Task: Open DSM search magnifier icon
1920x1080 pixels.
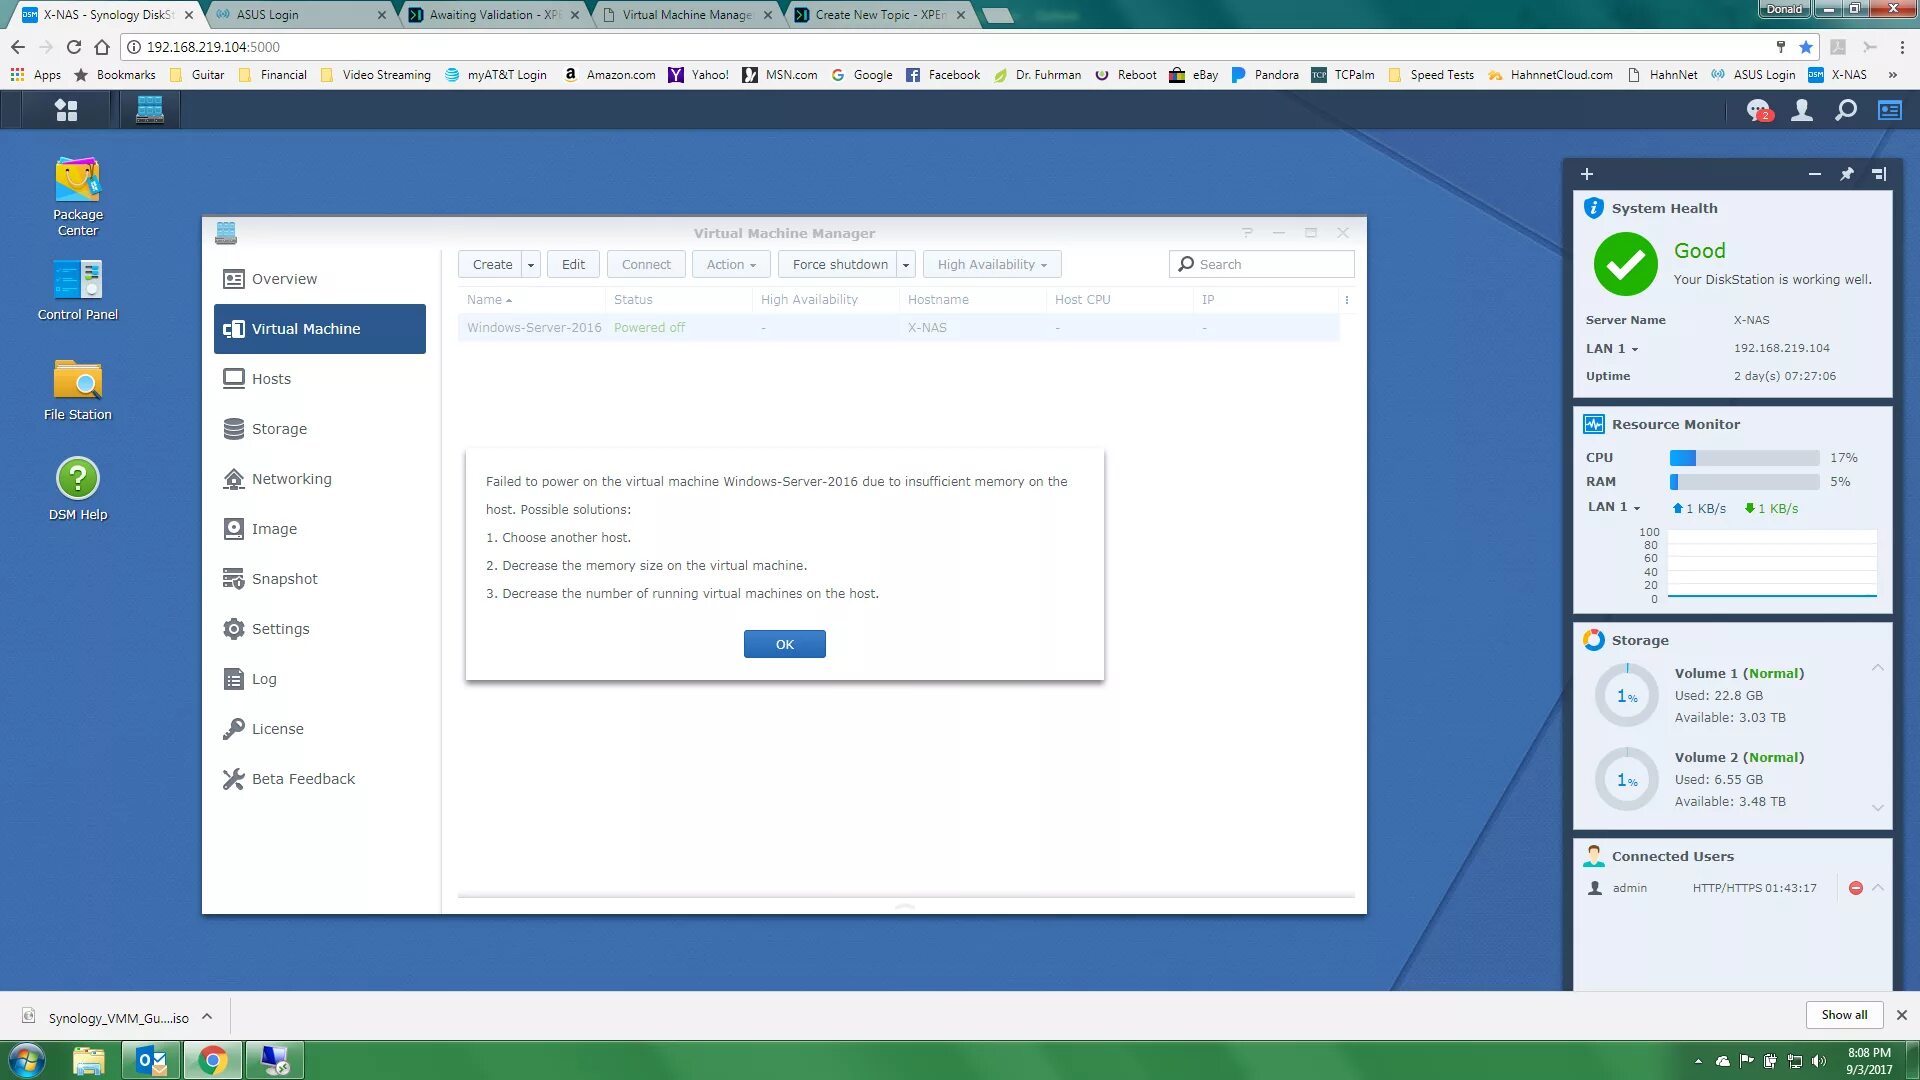Action: (x=1845, y=110)
